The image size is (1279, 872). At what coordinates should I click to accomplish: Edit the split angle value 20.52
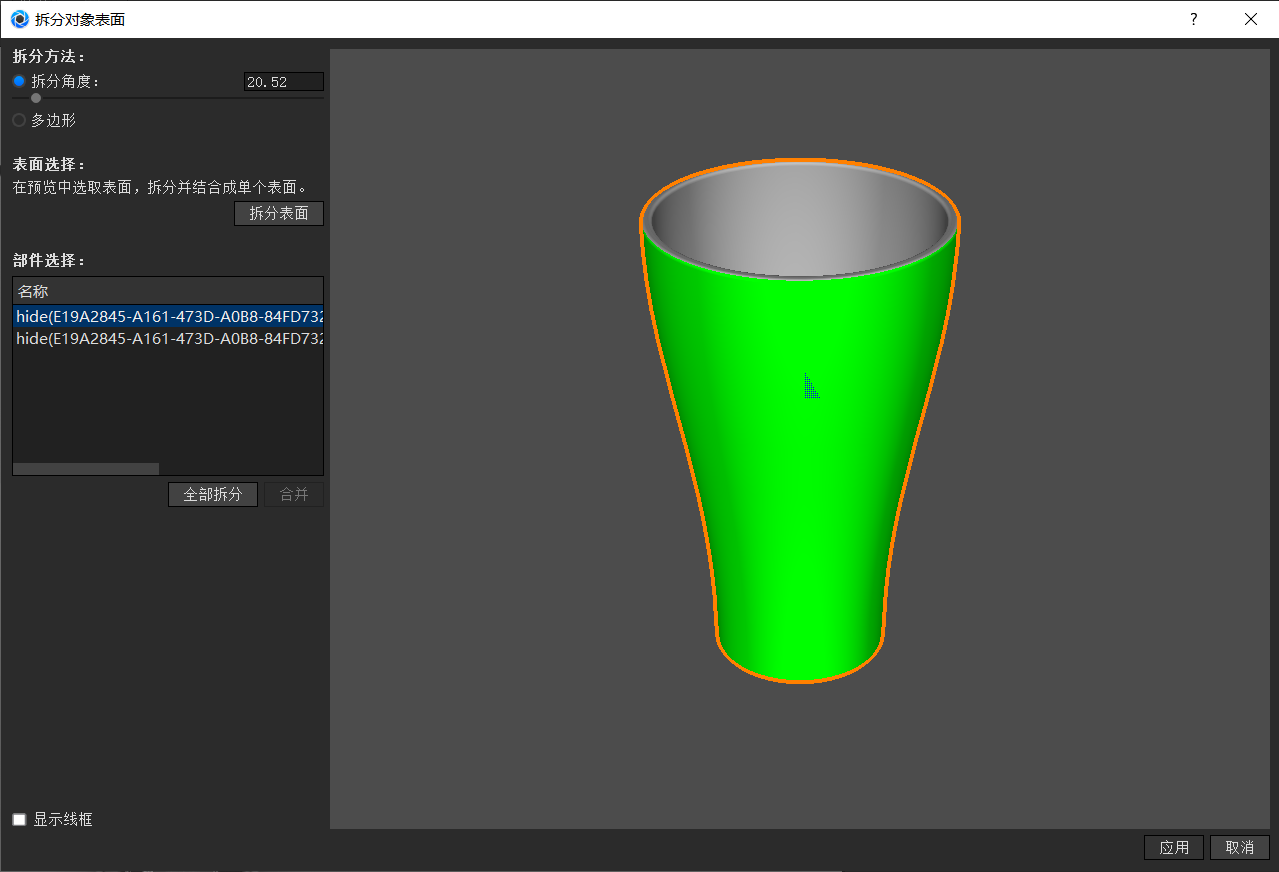click(283, 81)
